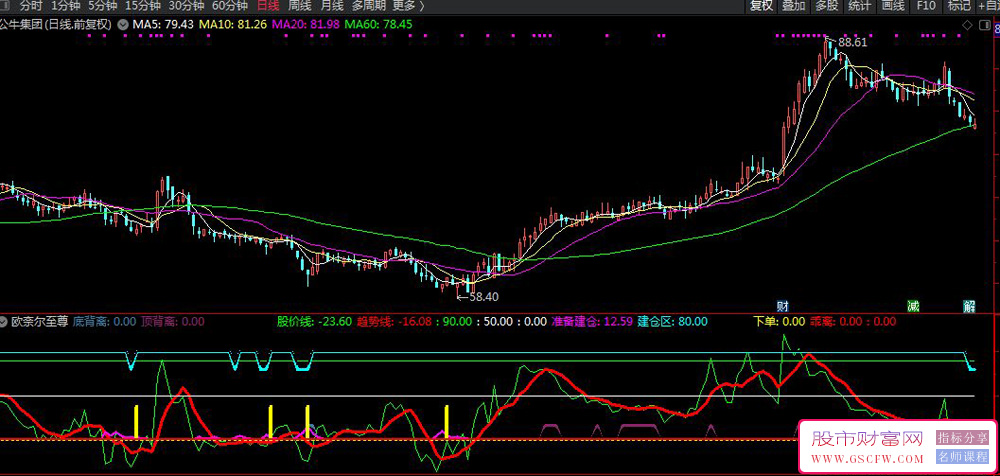The width and height of the screenshot is (1000, 476).
Task: Expand the 欧奈尔至尊 indicator dropdown arrow
Action: [4, 322]
